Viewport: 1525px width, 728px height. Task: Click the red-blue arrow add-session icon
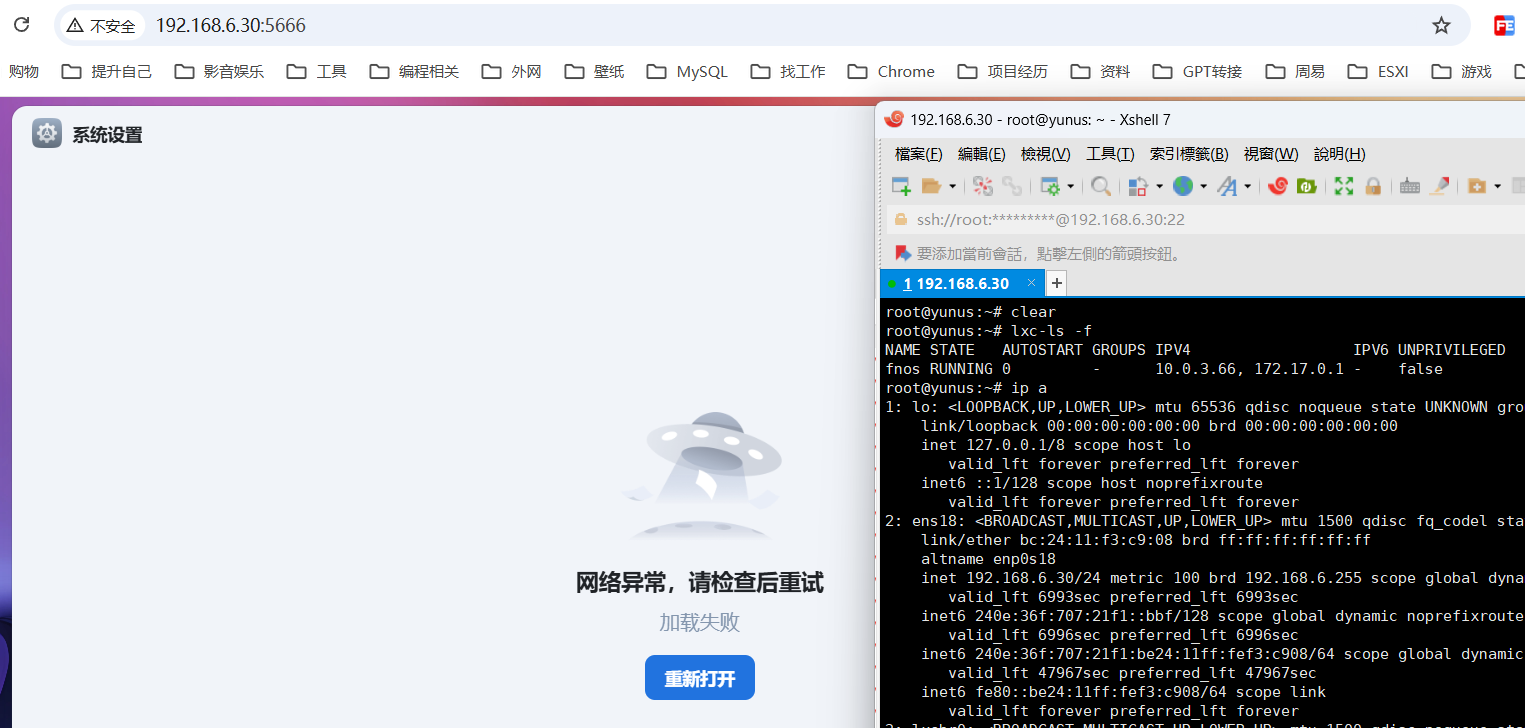tap(903, 253)
